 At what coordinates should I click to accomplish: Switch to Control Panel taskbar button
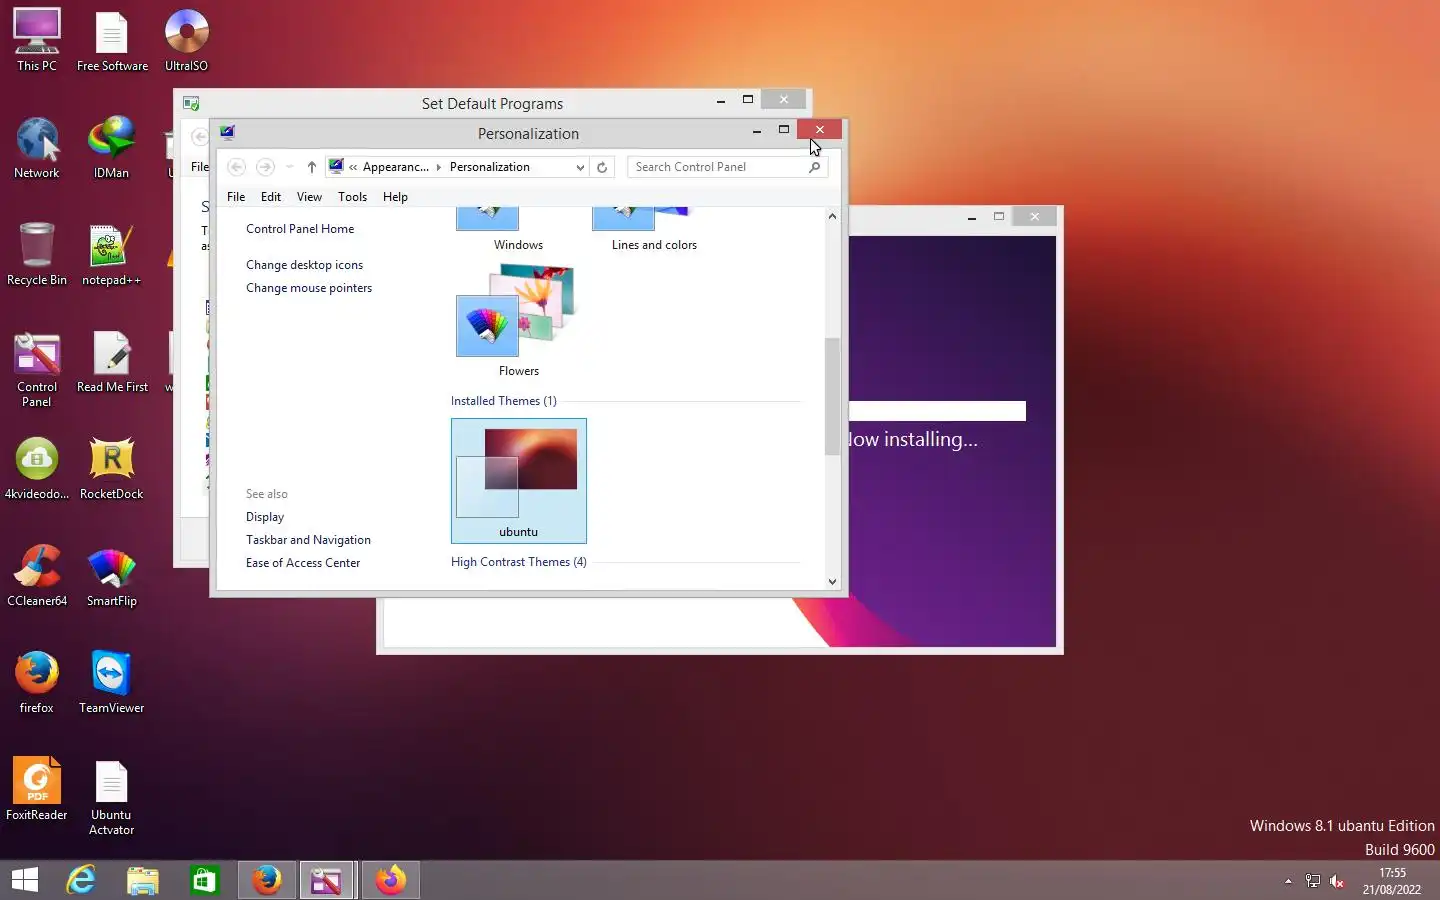click(x=327, y=880)
